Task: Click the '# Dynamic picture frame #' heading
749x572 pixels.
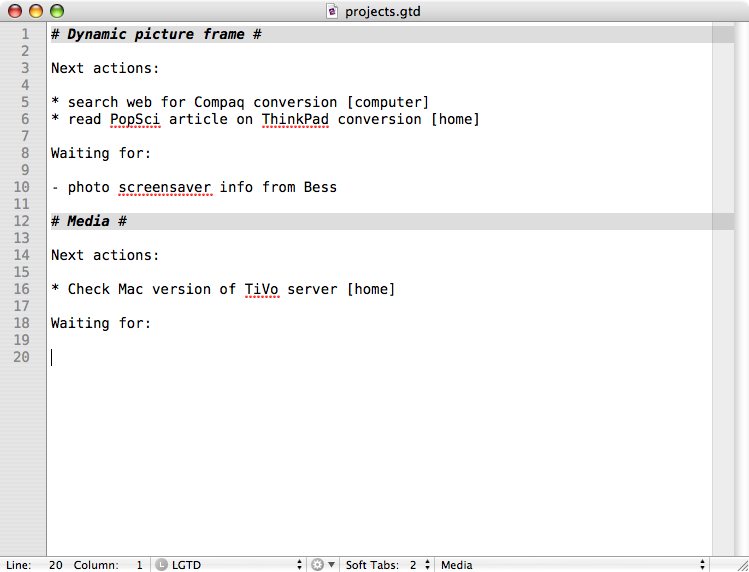Action: 156,34
